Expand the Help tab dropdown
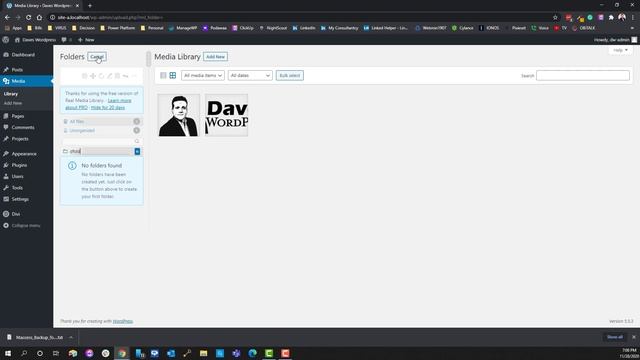Viewport: 640px width, 360px height. click(x=620, y=50)
